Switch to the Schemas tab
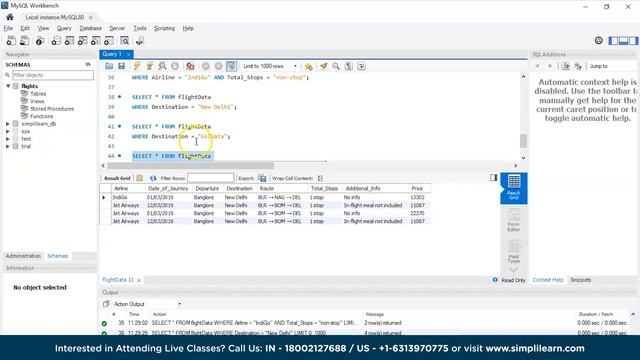 [58, 256]
